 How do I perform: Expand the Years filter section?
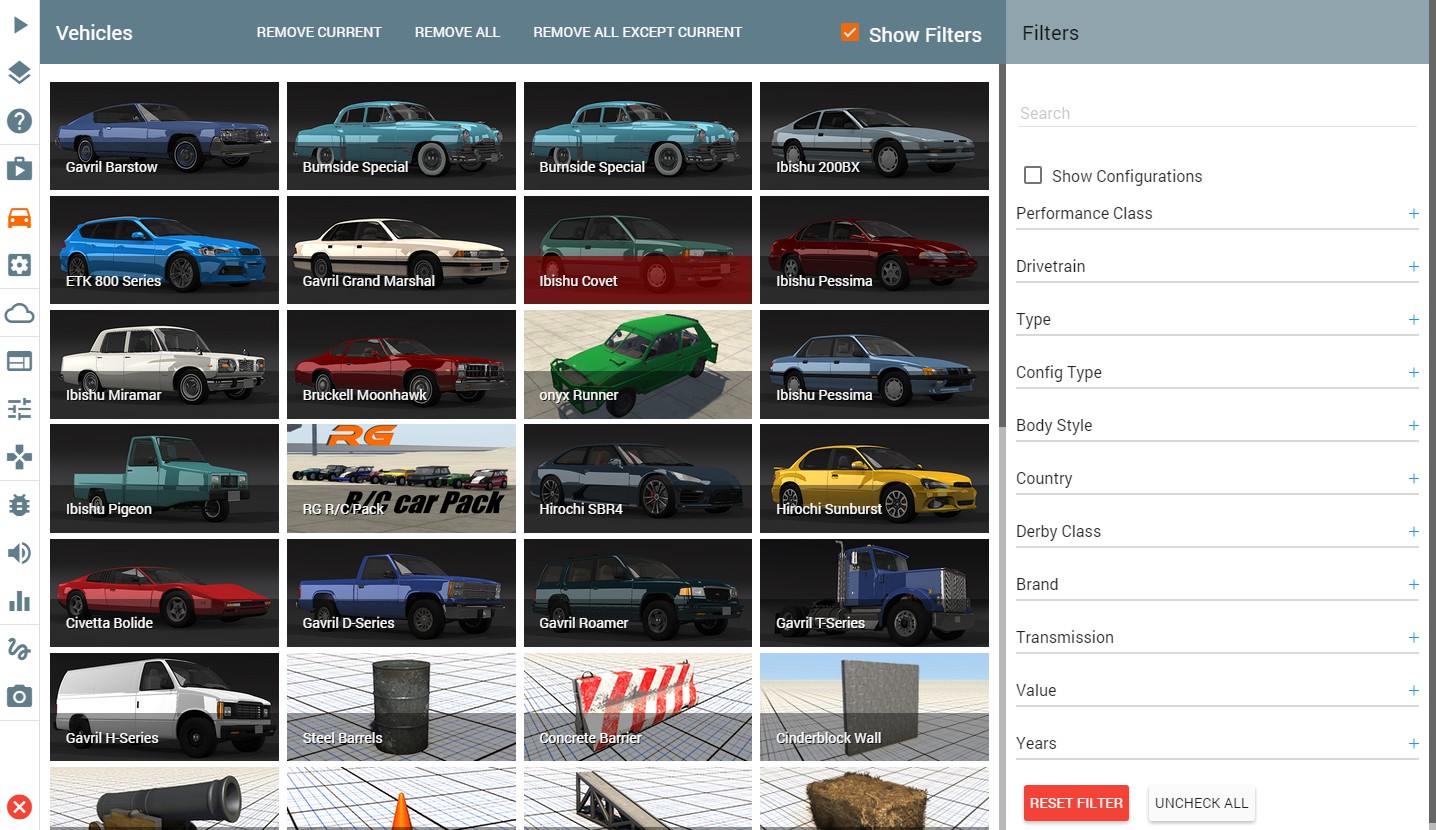pyautogui.click(x=1217, y=743)
